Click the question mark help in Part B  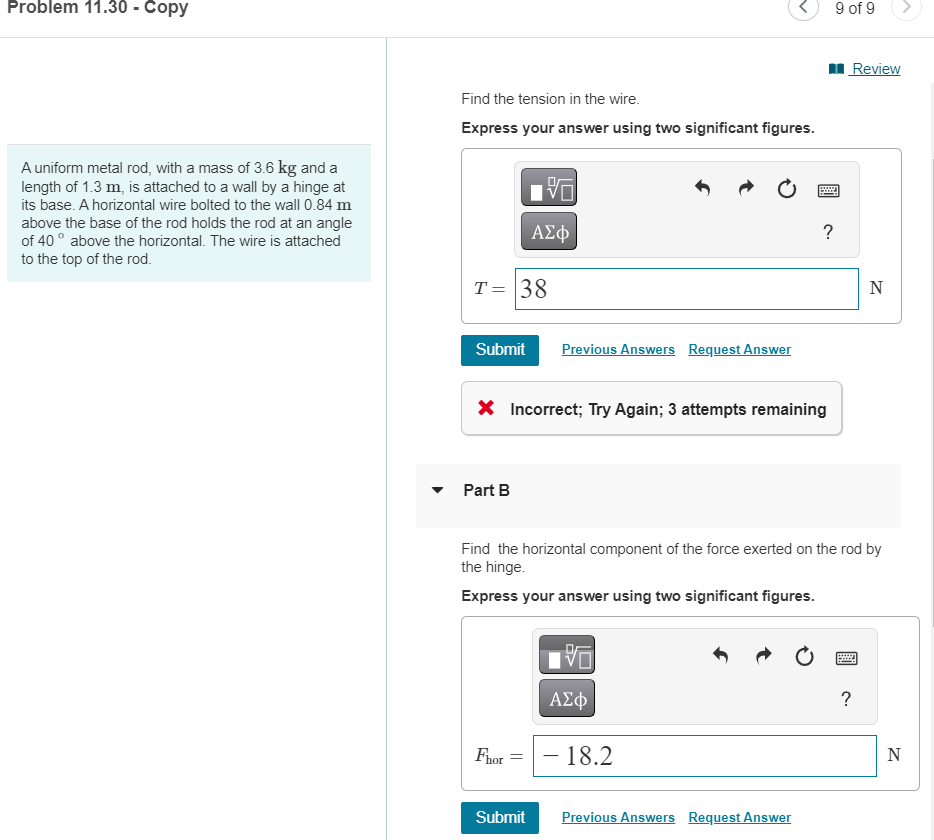click(x=845, y=699)
